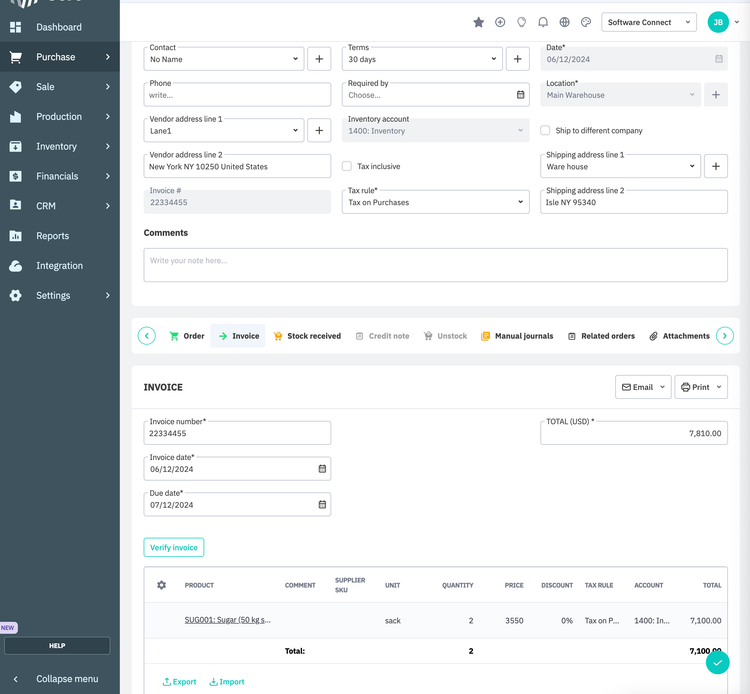Open the Terms dropdown
Viewport: 750px width, 694px height.
[x=423, y=60]
